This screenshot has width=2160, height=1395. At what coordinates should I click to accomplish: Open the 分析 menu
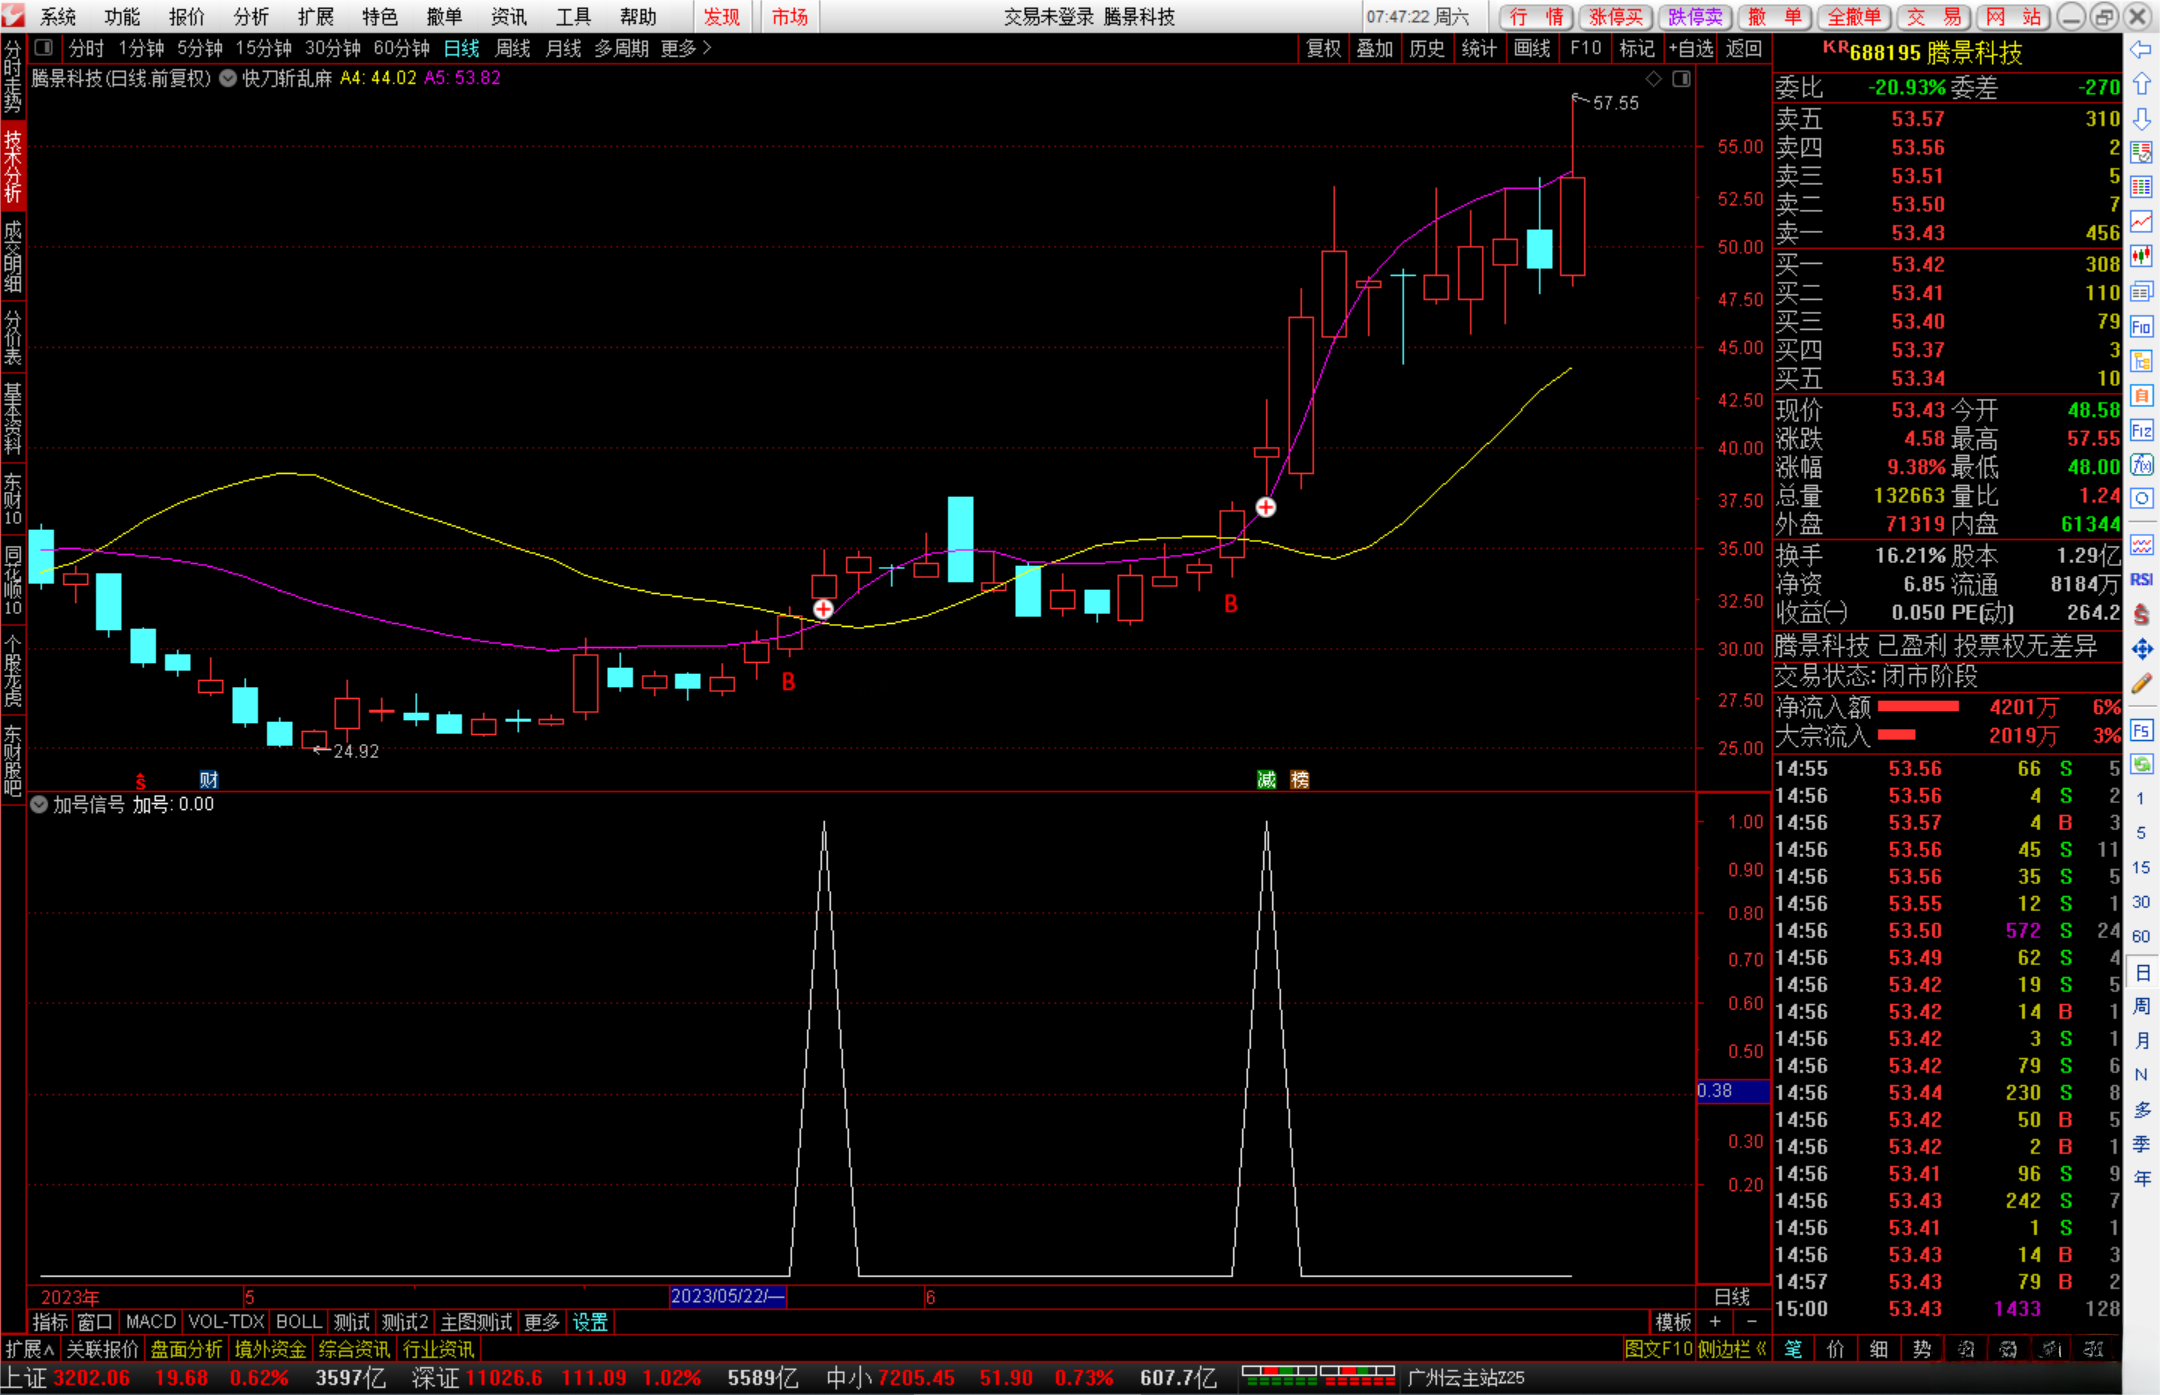click(x=251, y=17)
